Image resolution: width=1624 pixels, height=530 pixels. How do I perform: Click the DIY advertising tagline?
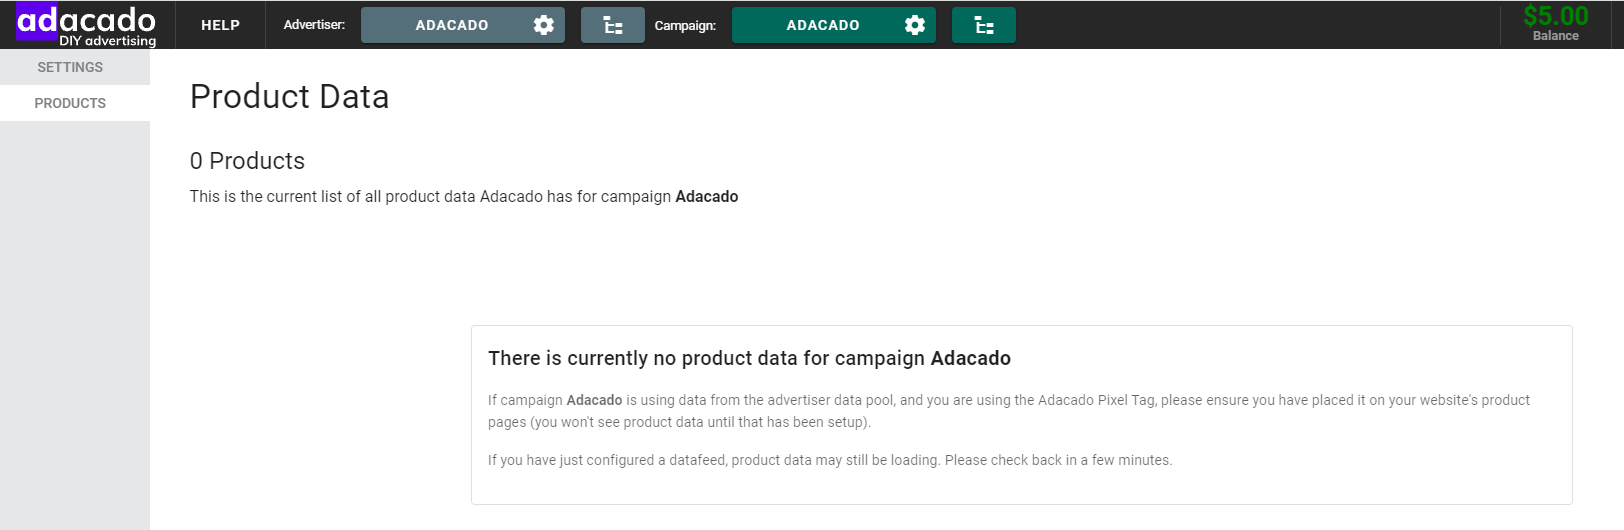[x=107, y=41]
